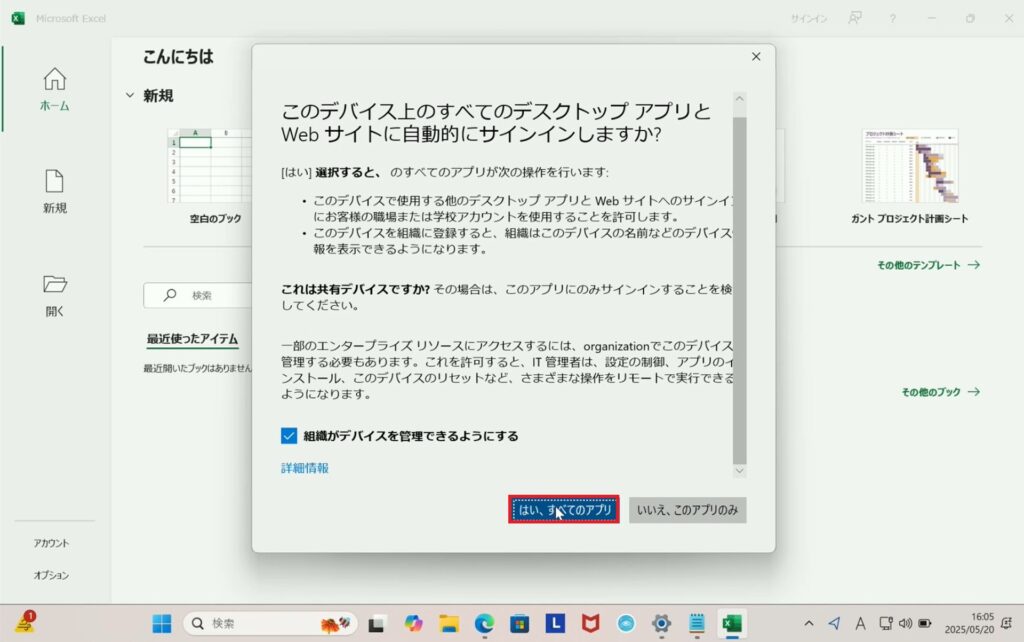Open the notification bell beside the clock

(1006, 624)
